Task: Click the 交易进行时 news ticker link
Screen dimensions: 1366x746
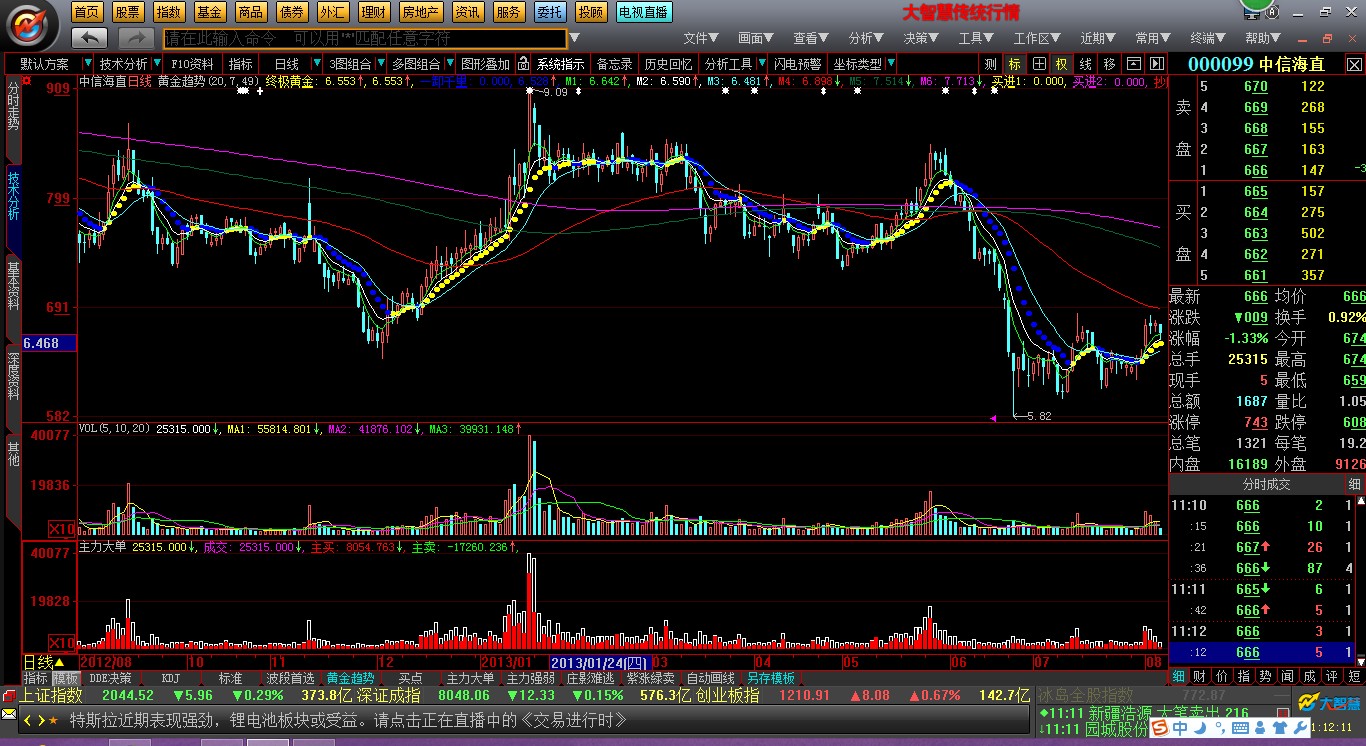Action: (x=572, y=720)
